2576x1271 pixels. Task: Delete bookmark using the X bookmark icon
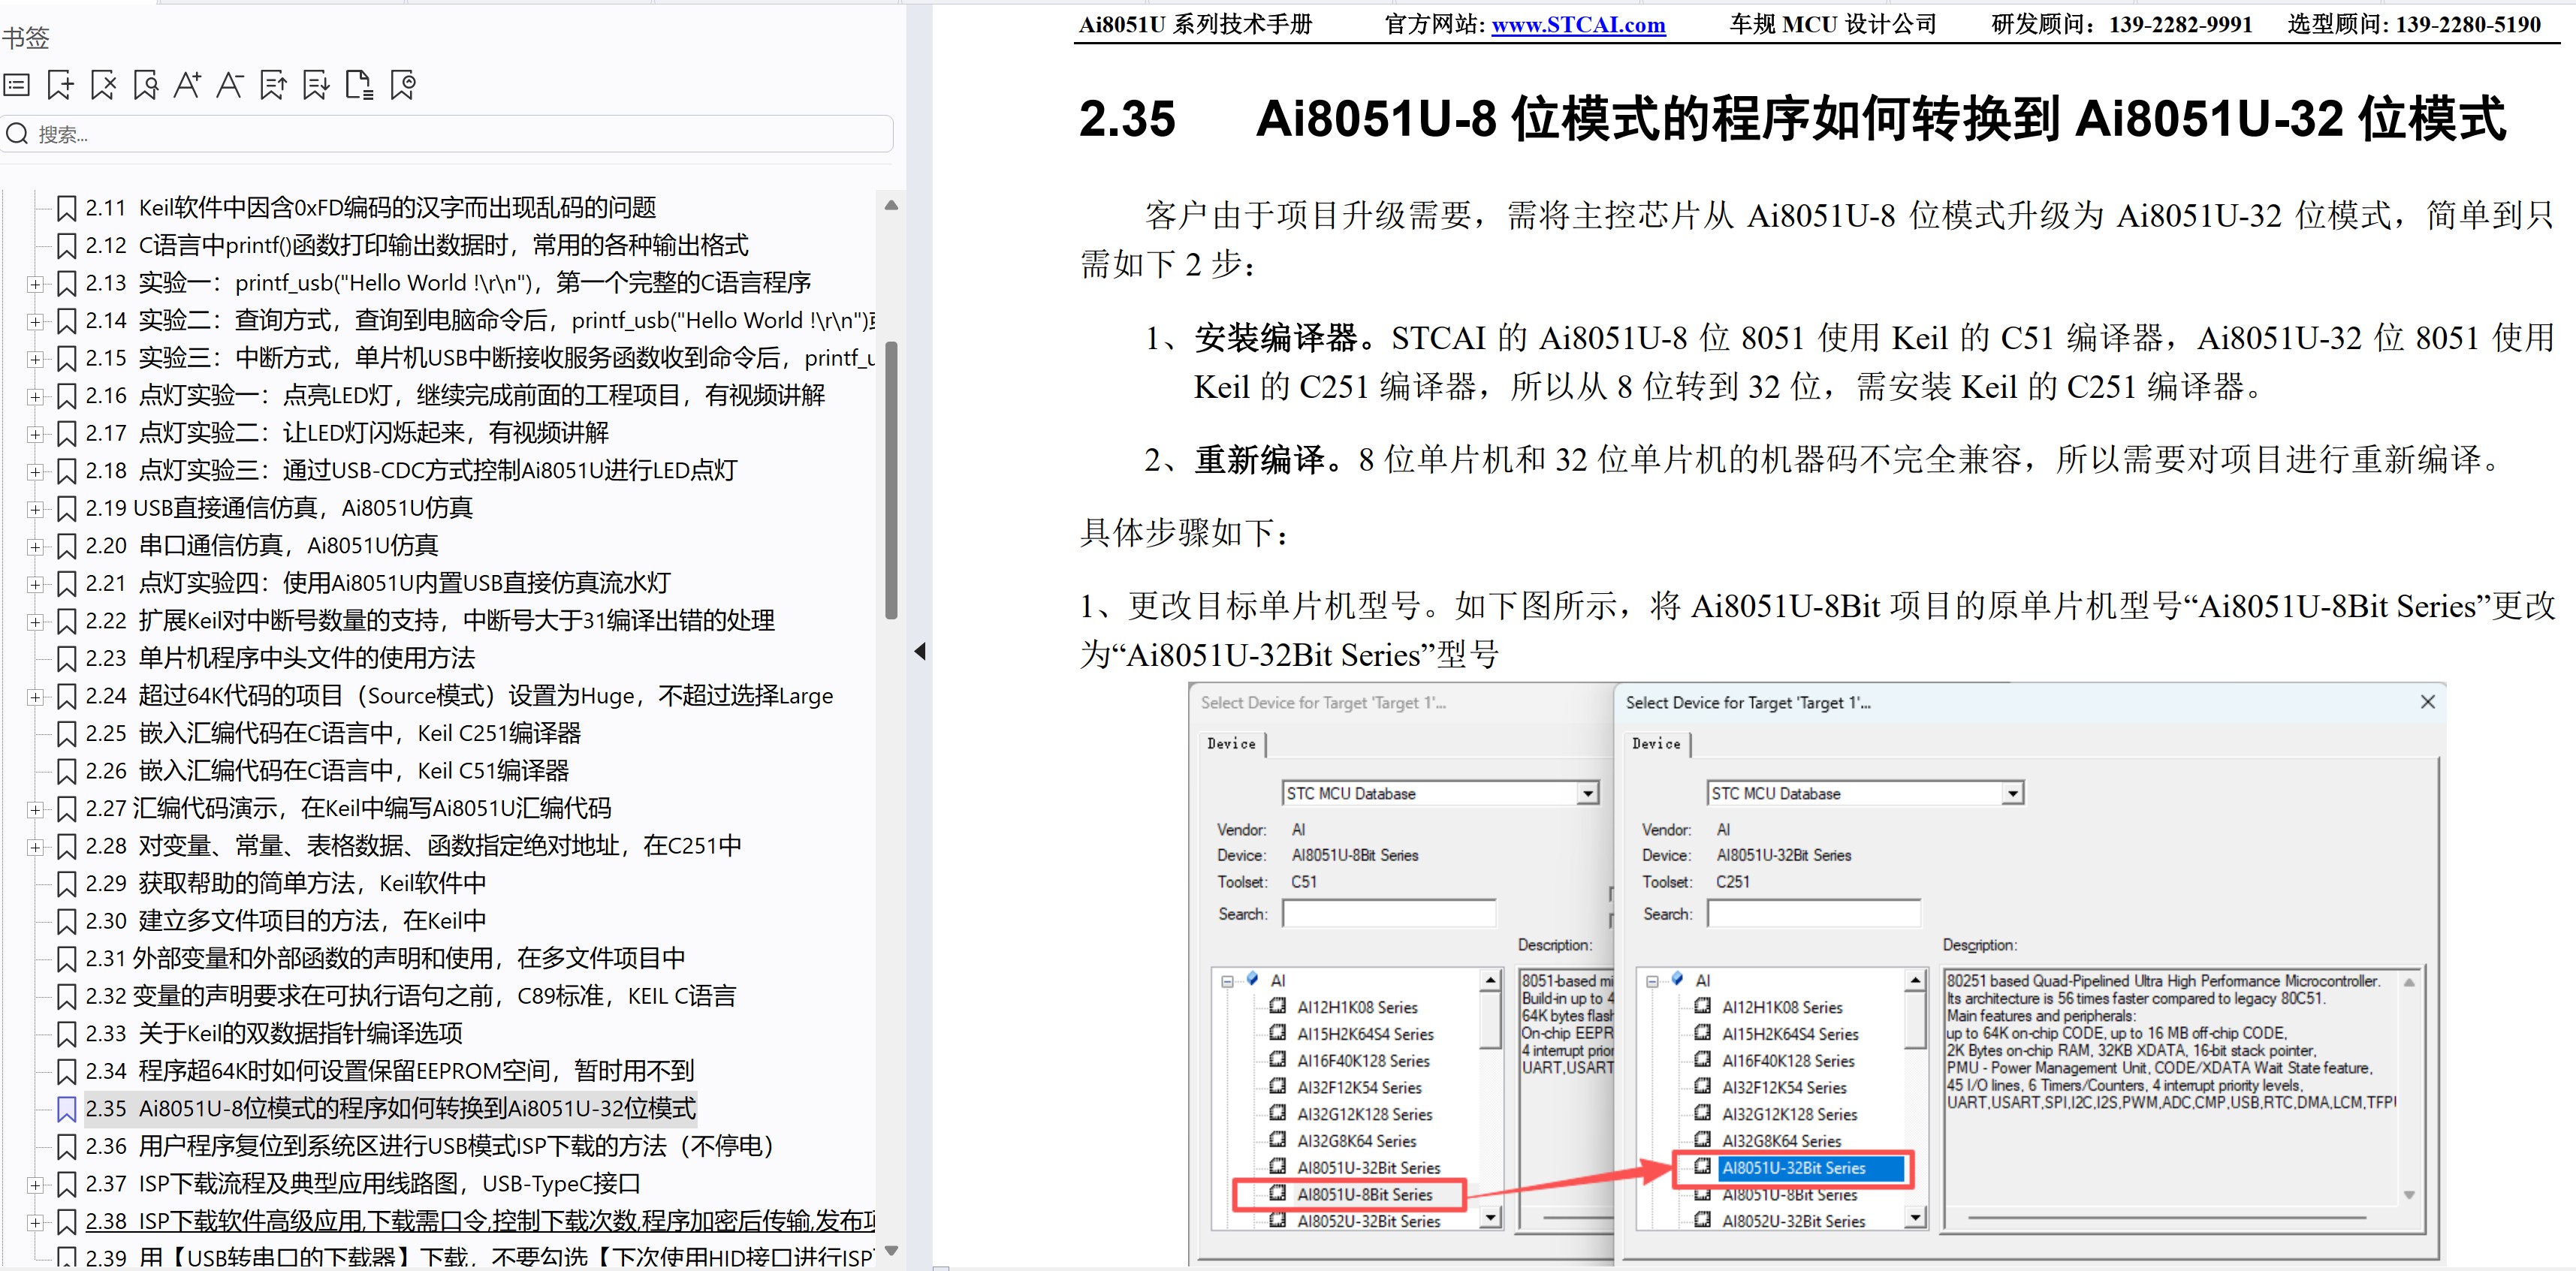click(x=103, y=85)
